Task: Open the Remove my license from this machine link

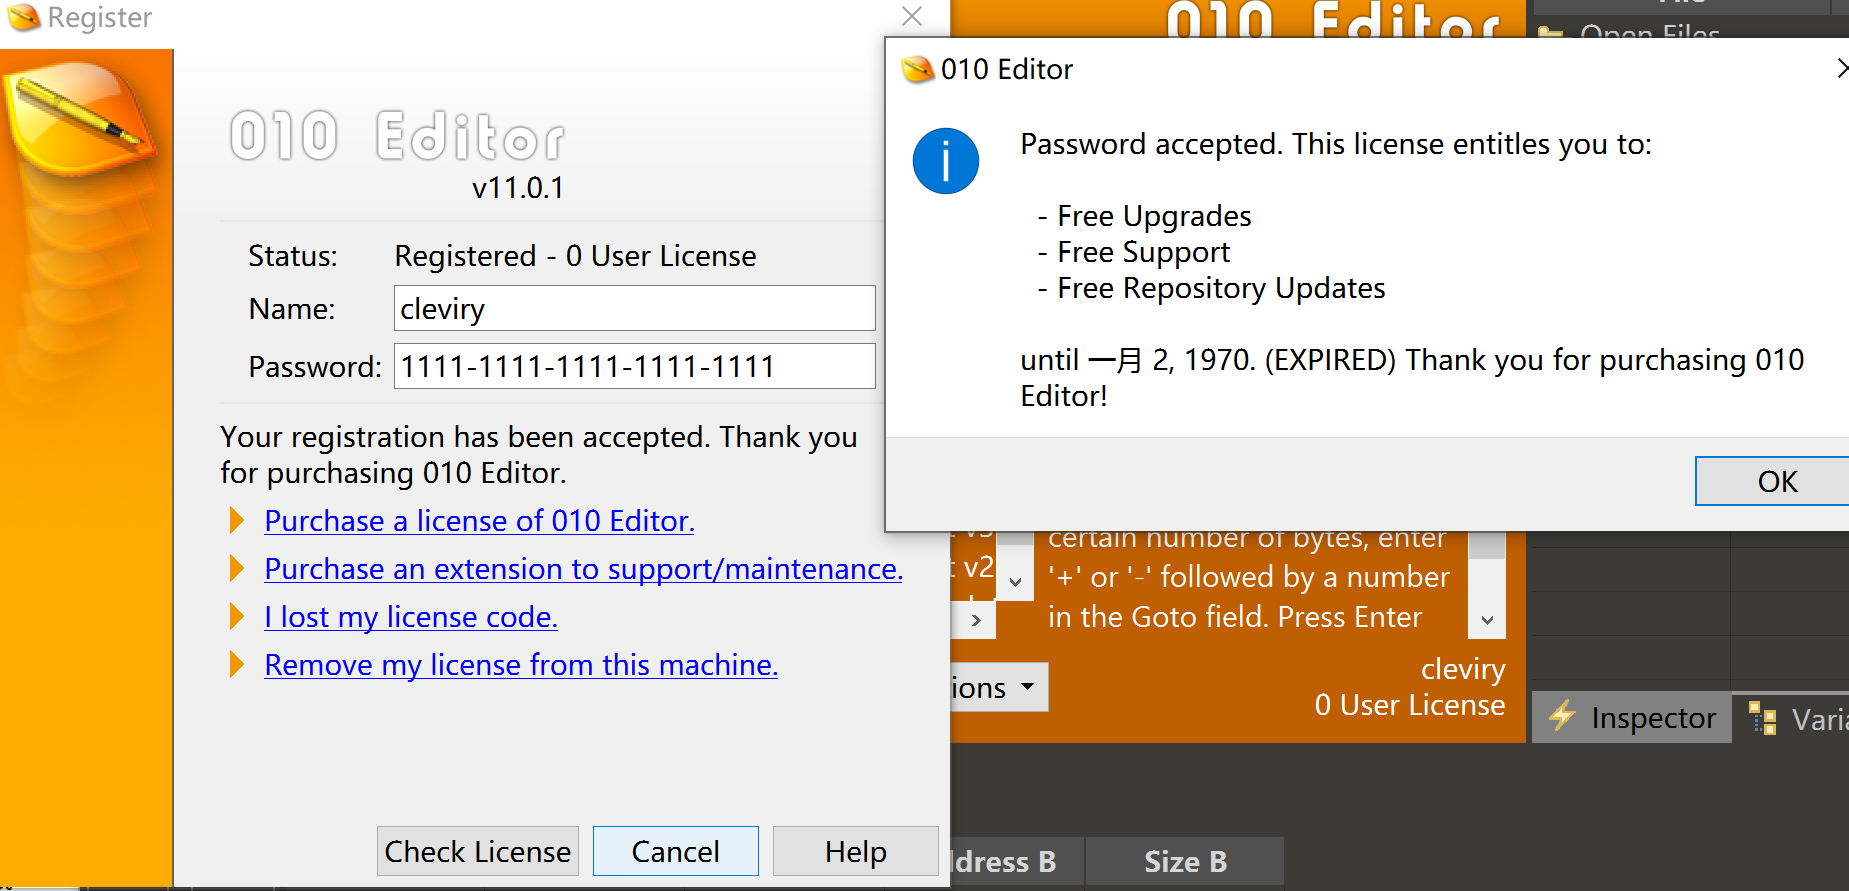Action: tap(521, 665)
